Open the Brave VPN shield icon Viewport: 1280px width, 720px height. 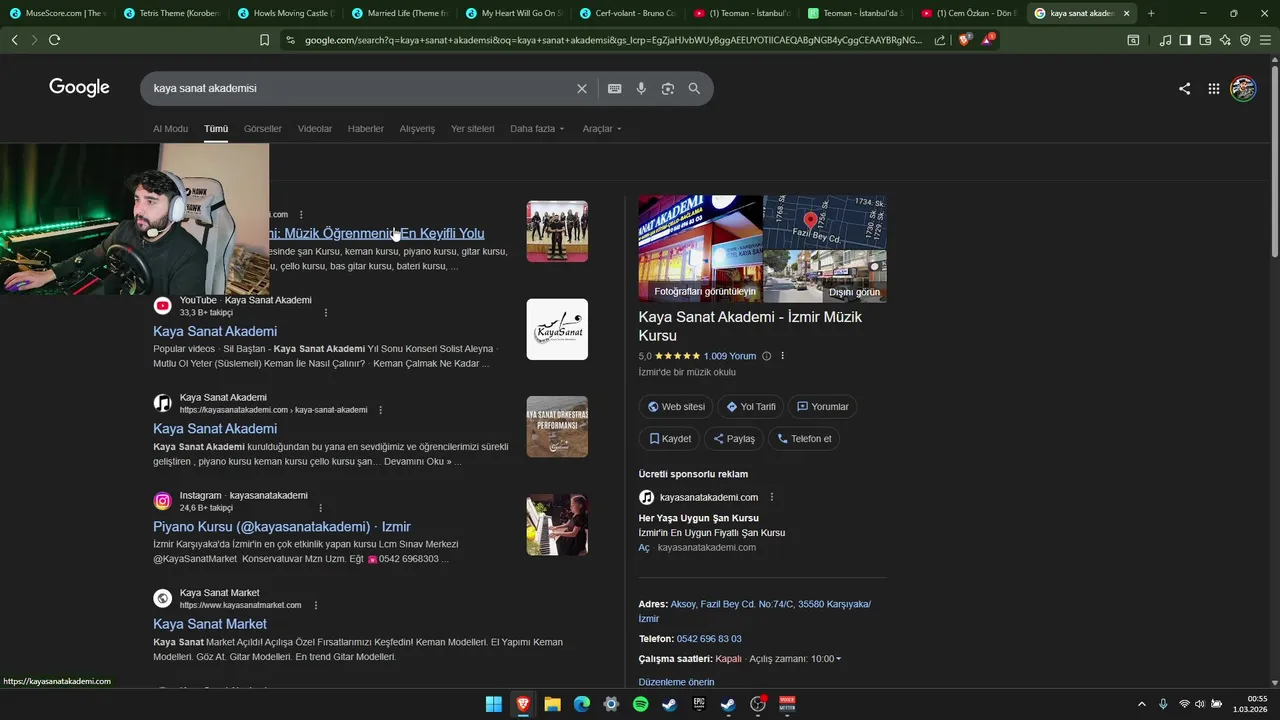tap(1245, 40)
